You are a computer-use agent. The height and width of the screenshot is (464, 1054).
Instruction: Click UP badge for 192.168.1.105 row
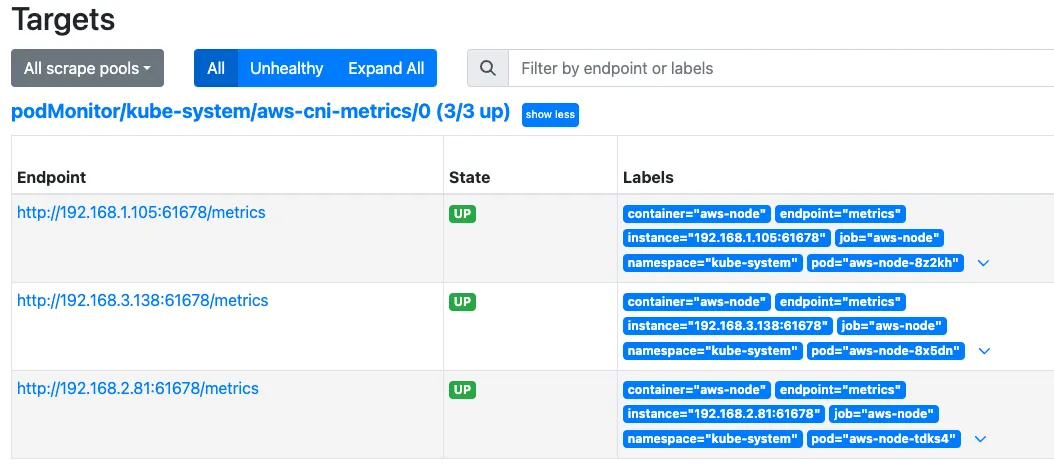(x=462, y=214)
